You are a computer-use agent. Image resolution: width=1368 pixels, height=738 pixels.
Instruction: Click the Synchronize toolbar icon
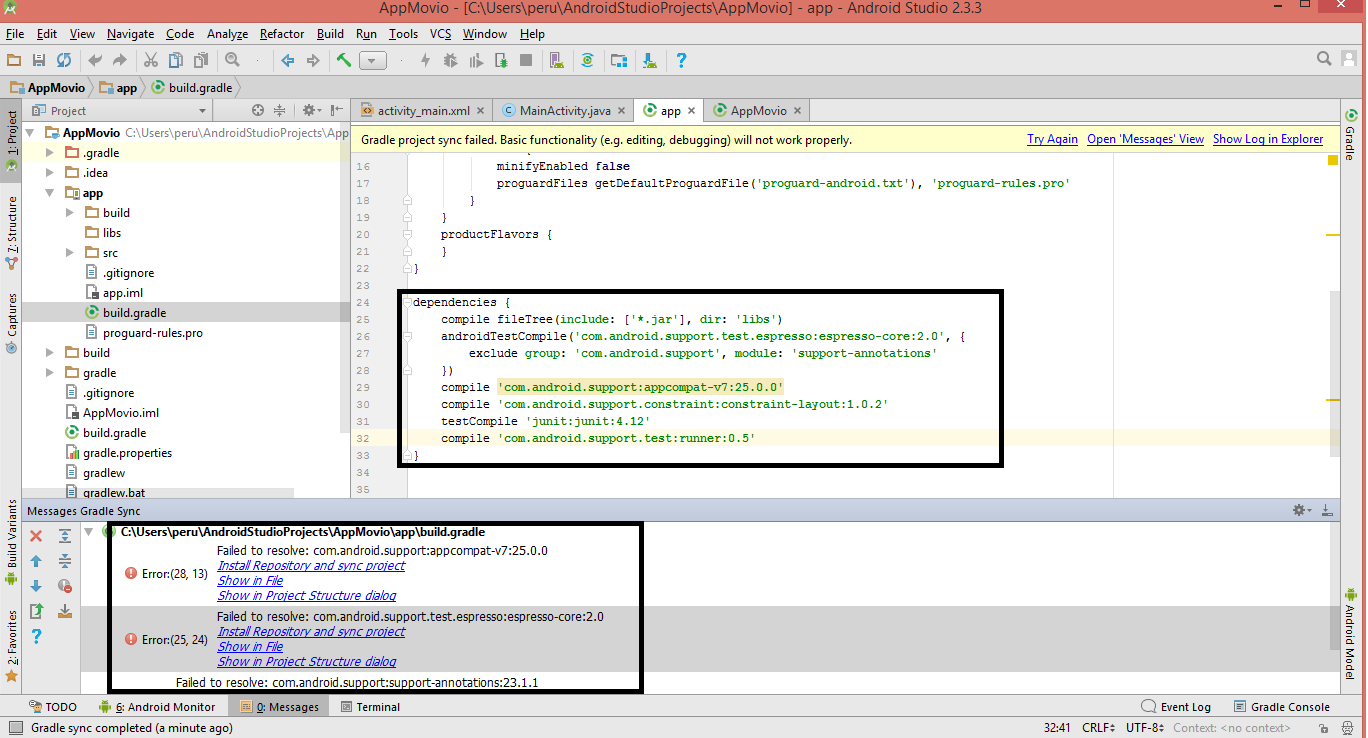(x=64, y=61)
